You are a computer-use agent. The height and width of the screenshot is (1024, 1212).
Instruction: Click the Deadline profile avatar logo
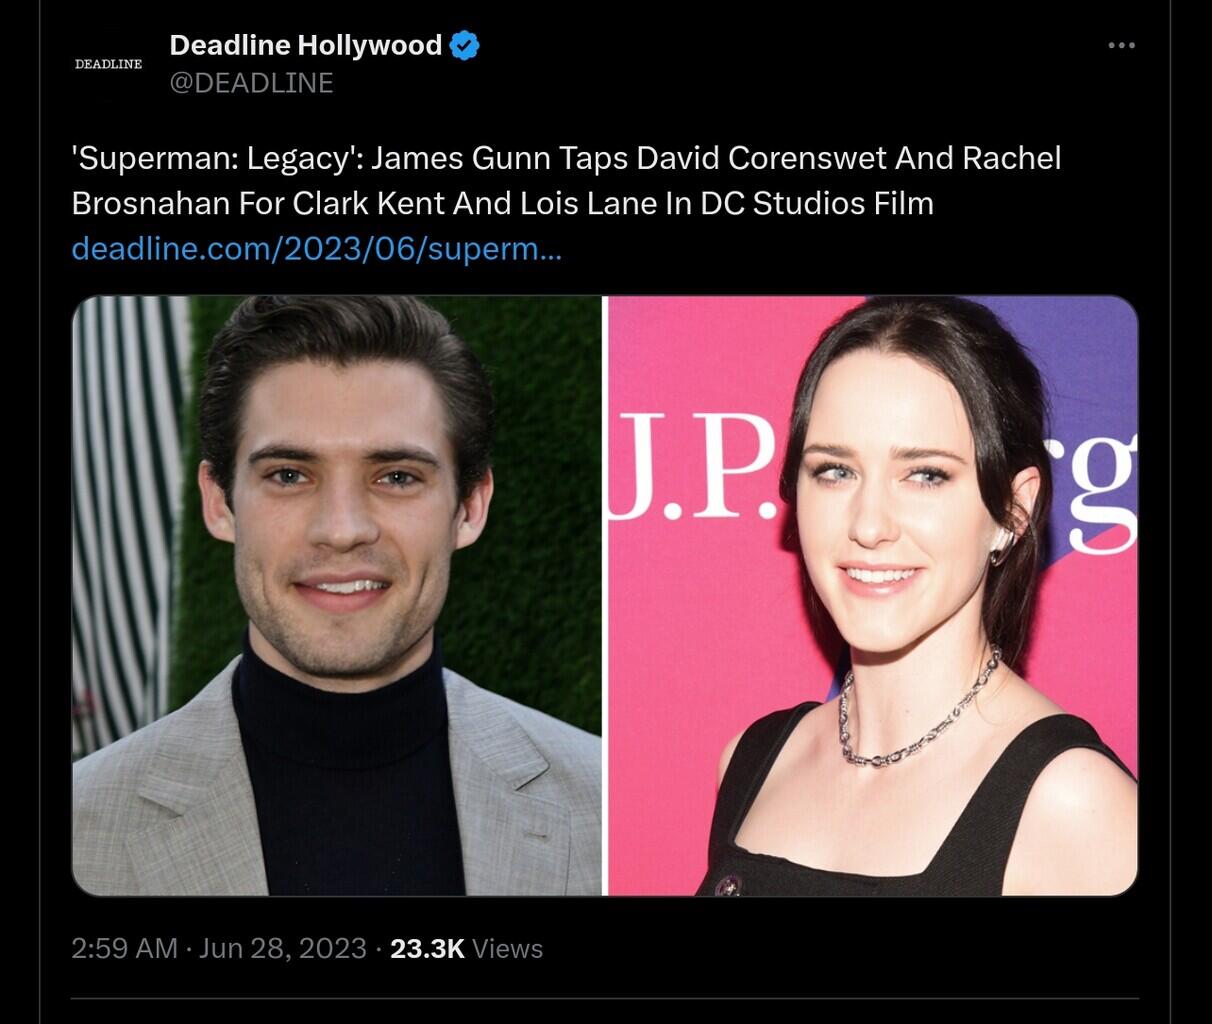pyautogui.click(x=108, y=64)
